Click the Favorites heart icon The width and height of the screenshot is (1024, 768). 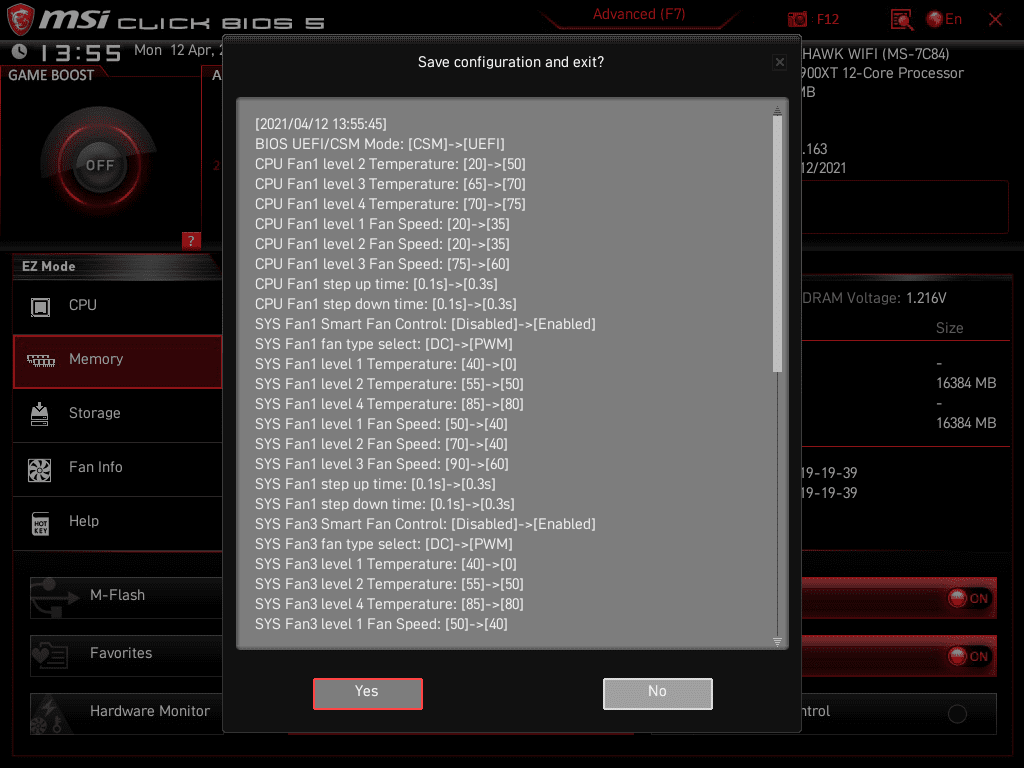(x=51, y=655)
